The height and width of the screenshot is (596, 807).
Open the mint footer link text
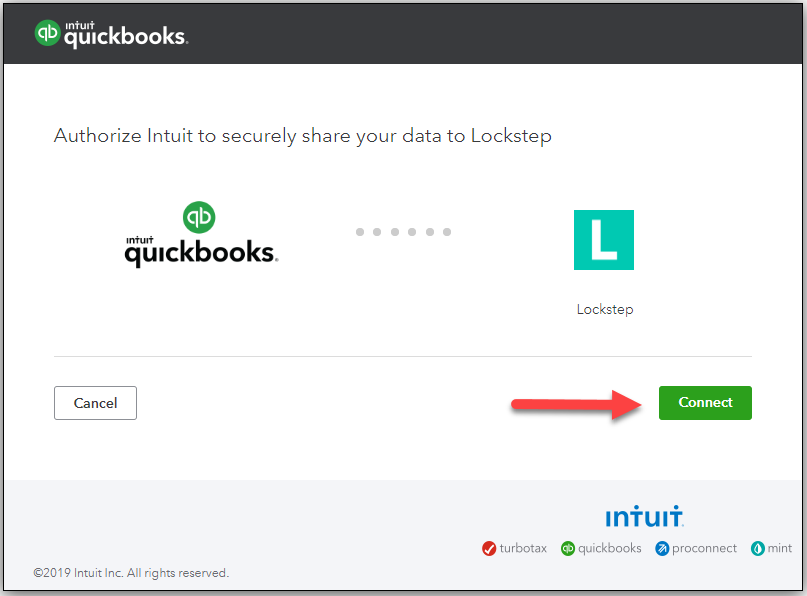[780, 548]
